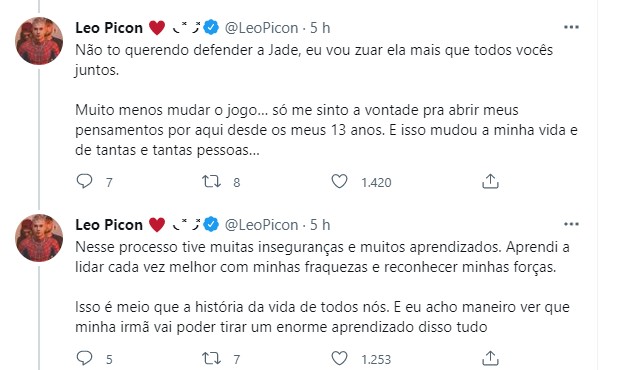Open the more options menu on first tweet
The height and width of the screenshot is (370, 620).
pos(571,27)
